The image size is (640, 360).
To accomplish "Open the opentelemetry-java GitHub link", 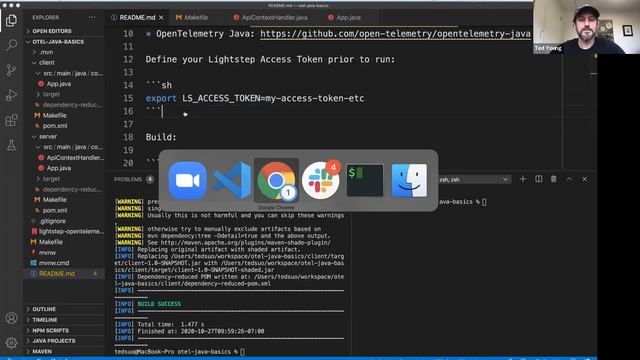I will pos(395,33).
